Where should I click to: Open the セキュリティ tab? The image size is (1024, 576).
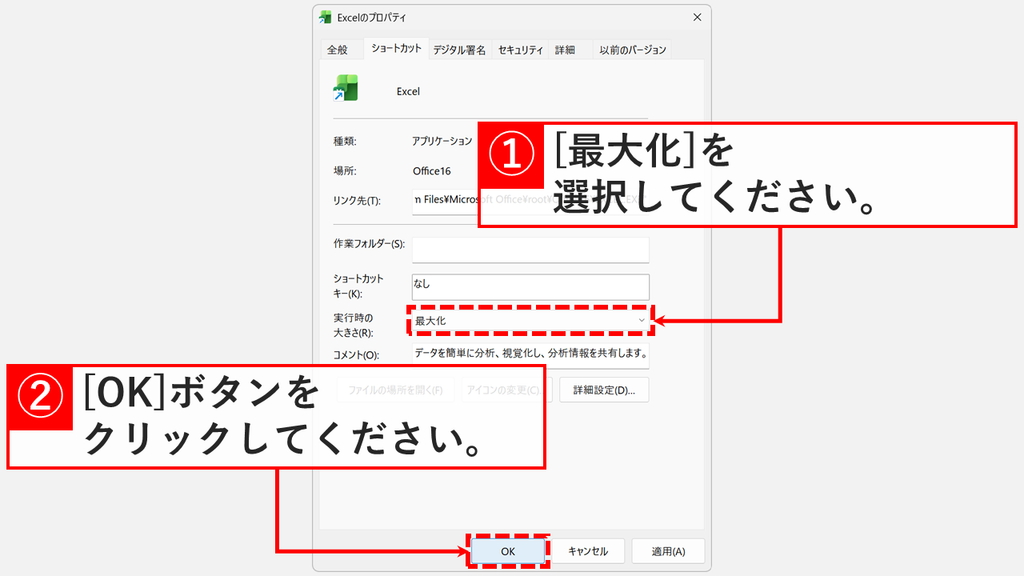point(520,50)
